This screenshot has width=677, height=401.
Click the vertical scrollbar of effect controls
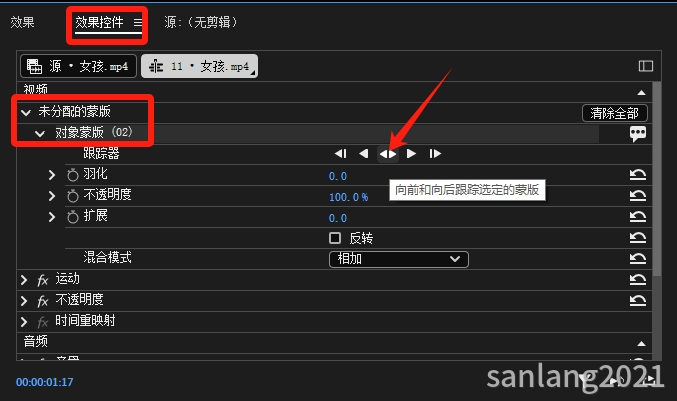[x=657, y=179]
